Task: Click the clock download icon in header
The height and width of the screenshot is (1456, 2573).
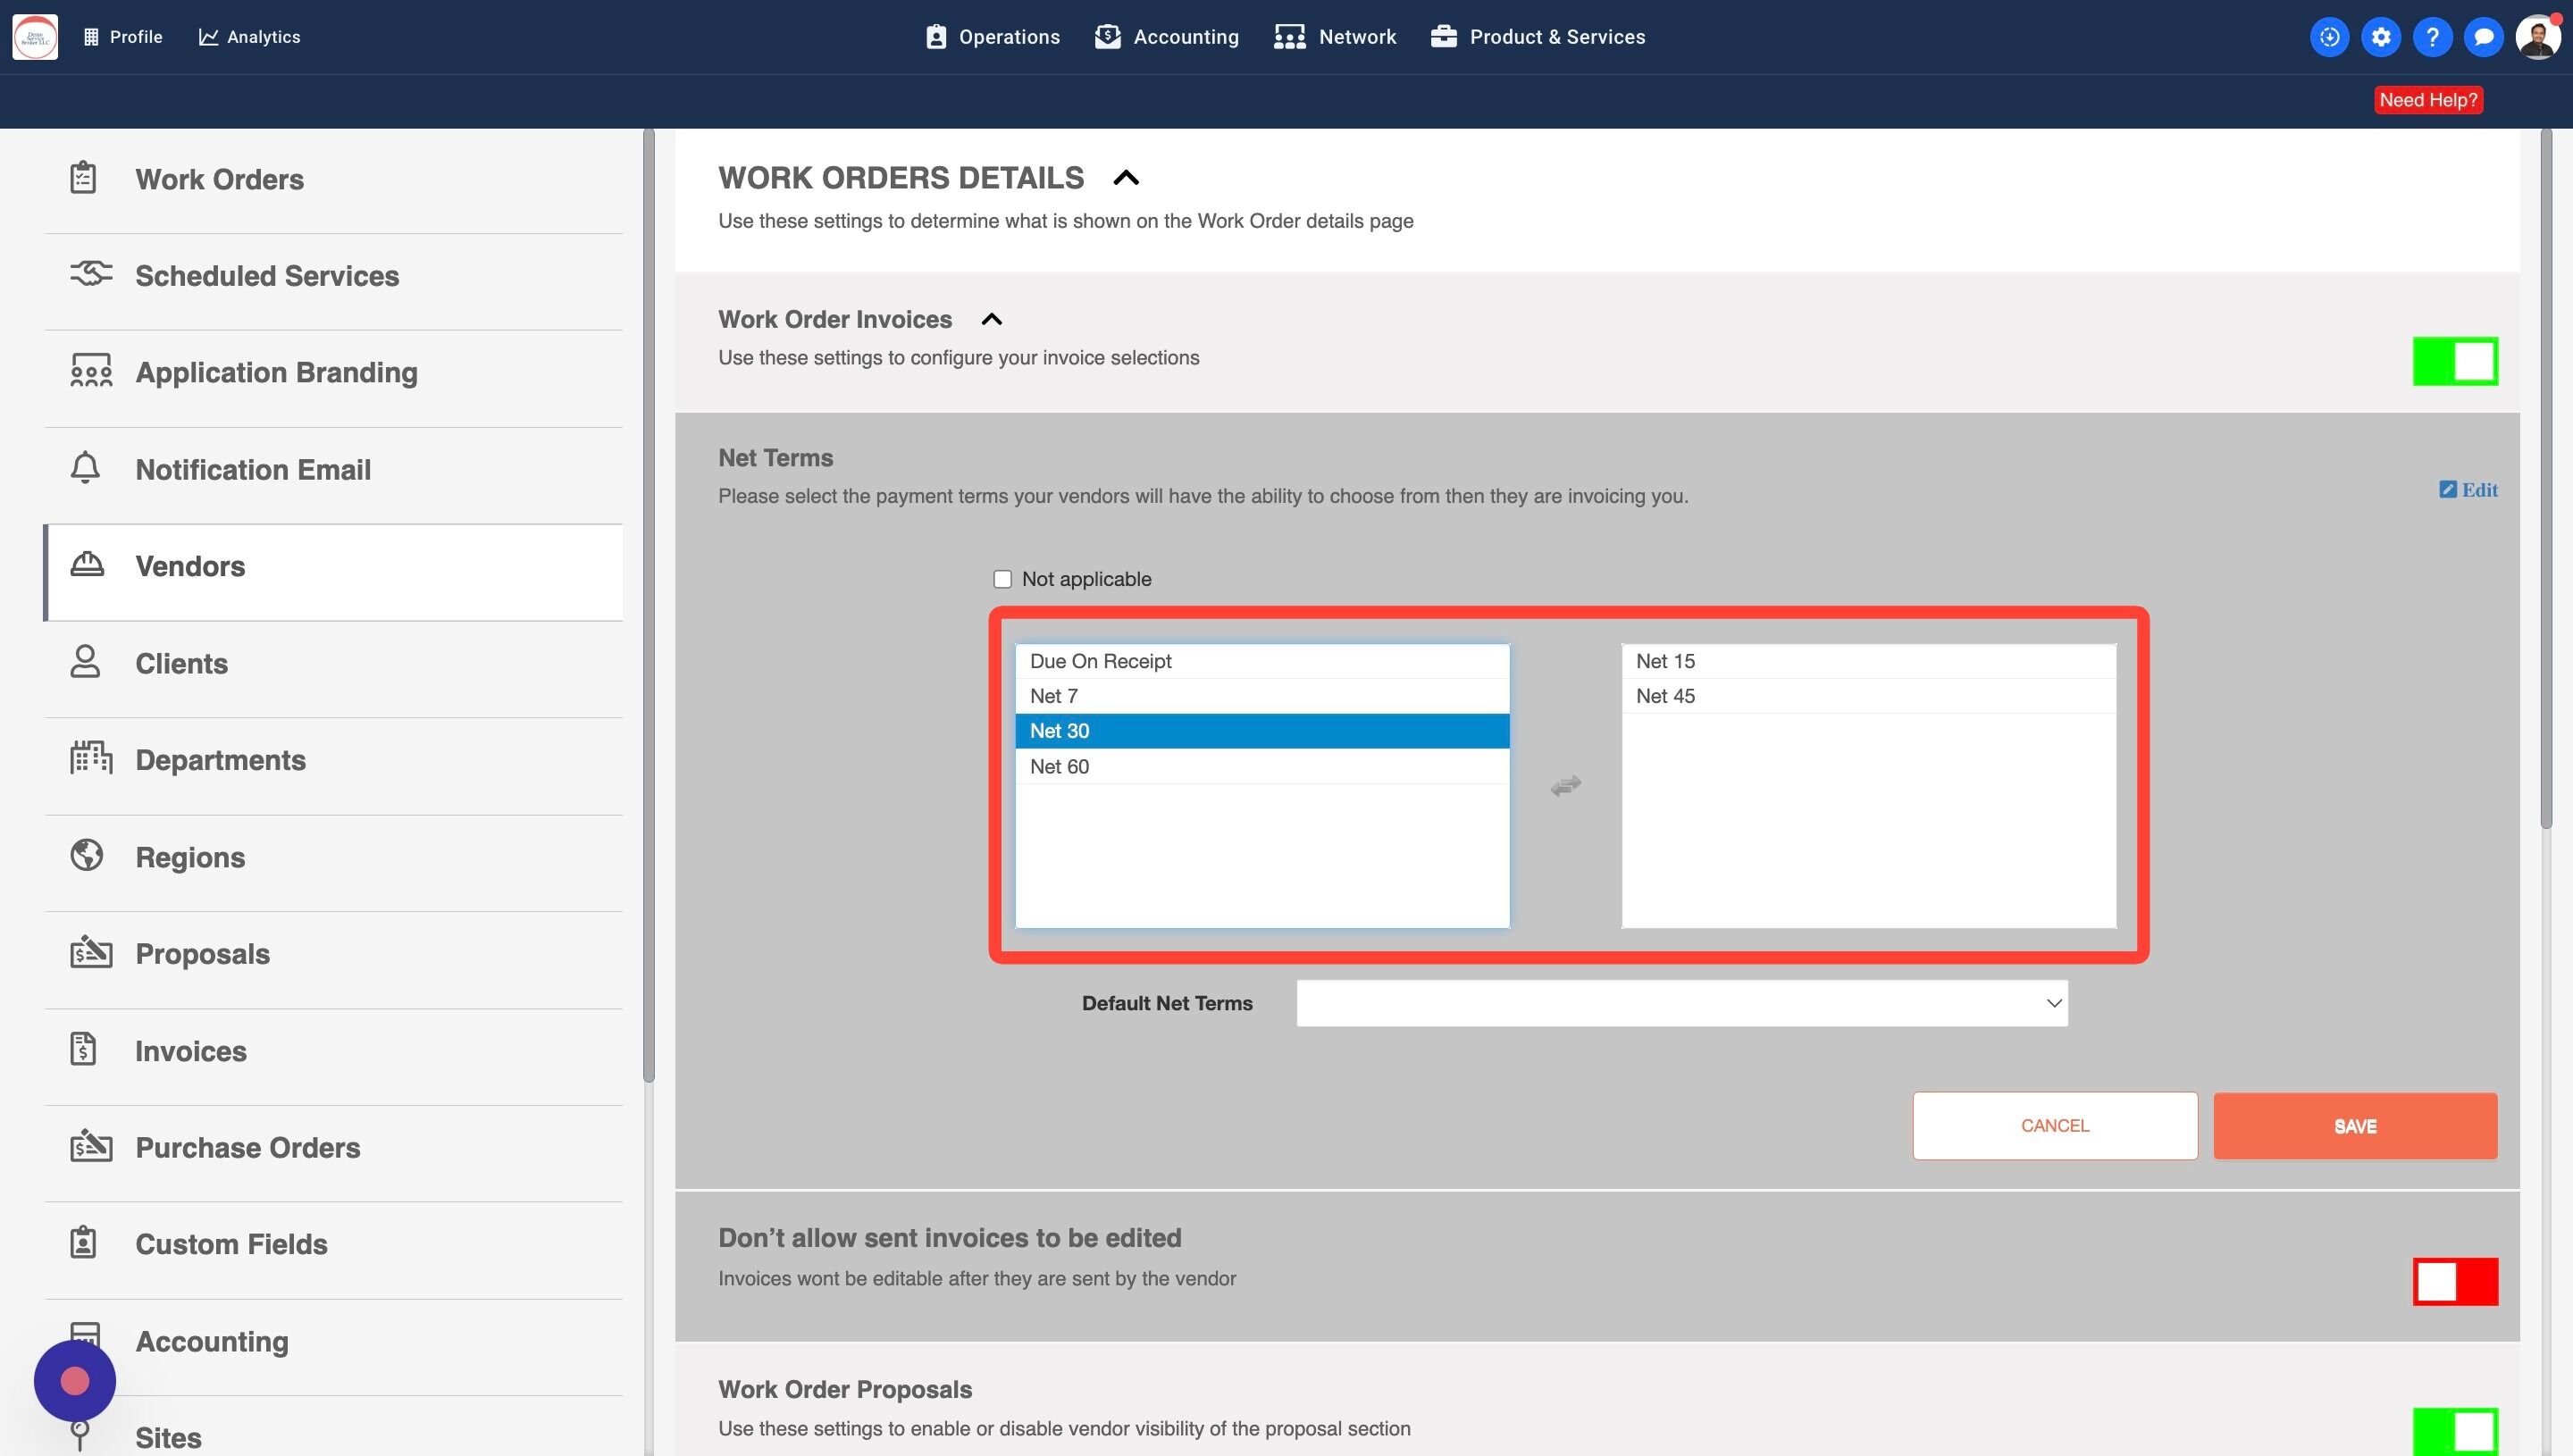Action: click(x=2329, y=37)
